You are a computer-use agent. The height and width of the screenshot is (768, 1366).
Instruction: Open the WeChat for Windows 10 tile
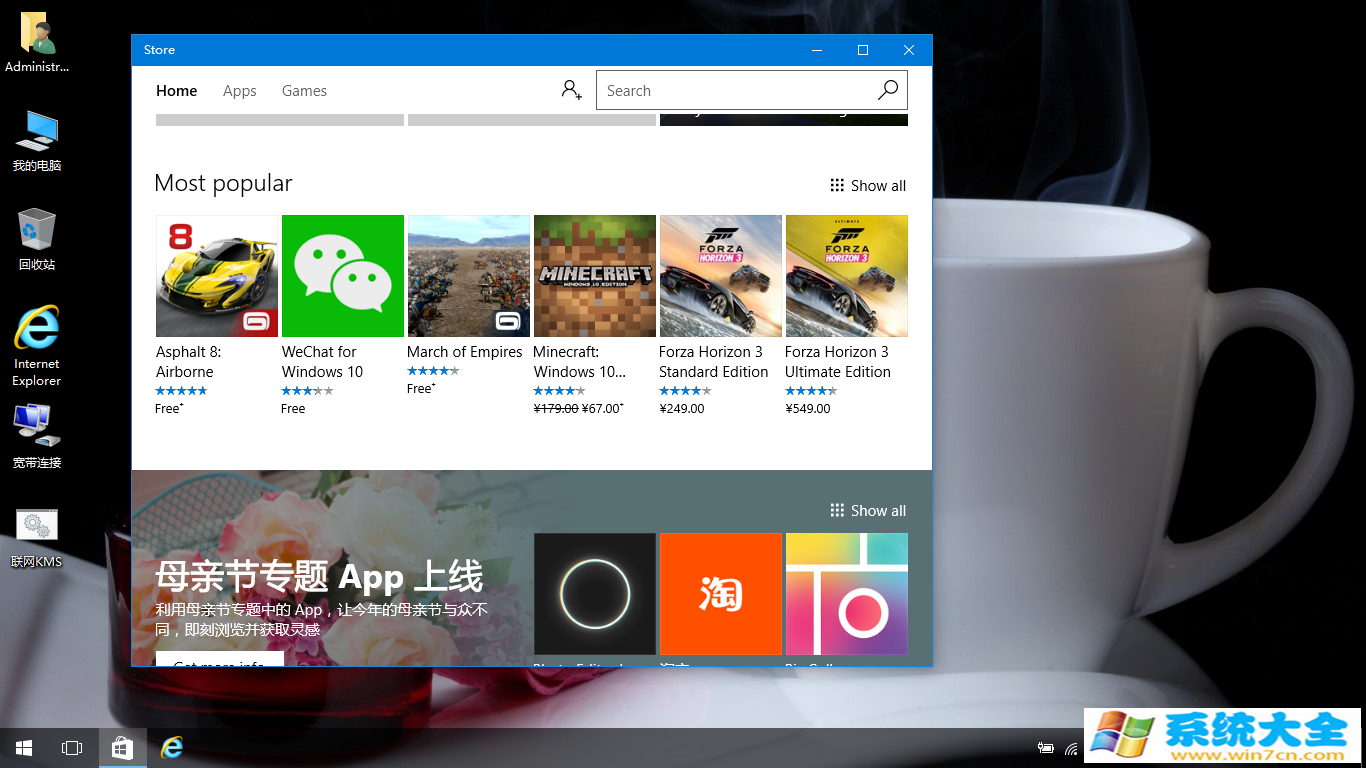pyautogui.click(x=342, y=276)
